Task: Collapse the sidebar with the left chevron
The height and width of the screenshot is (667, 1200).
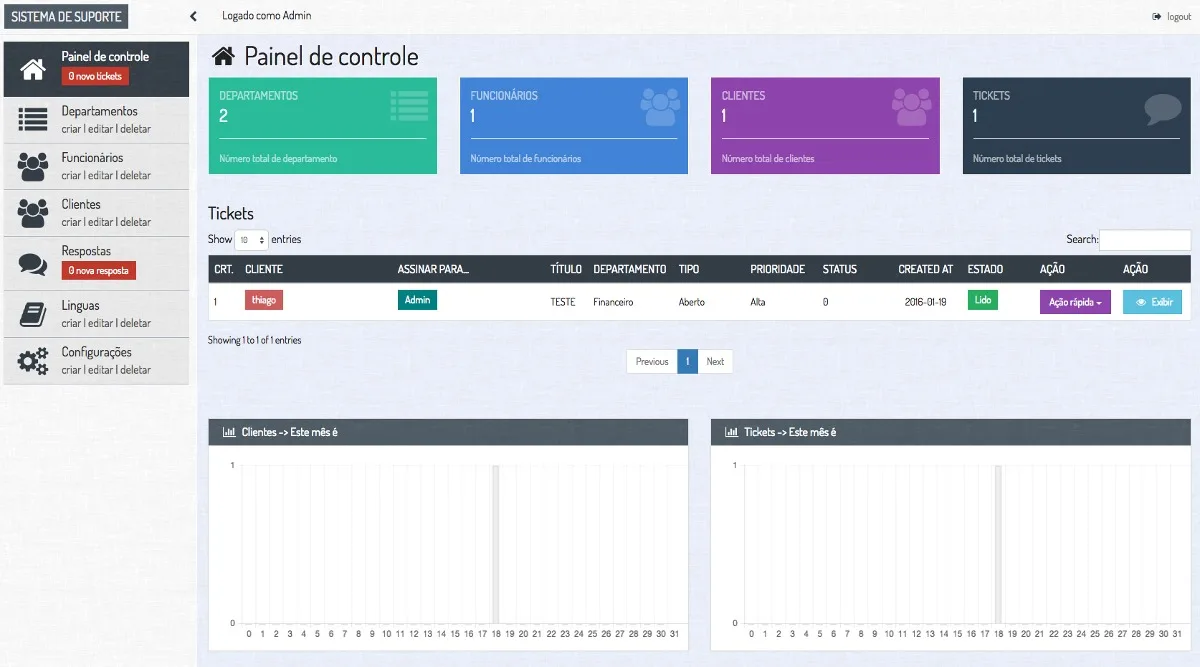Action: [x=193, y=17]
